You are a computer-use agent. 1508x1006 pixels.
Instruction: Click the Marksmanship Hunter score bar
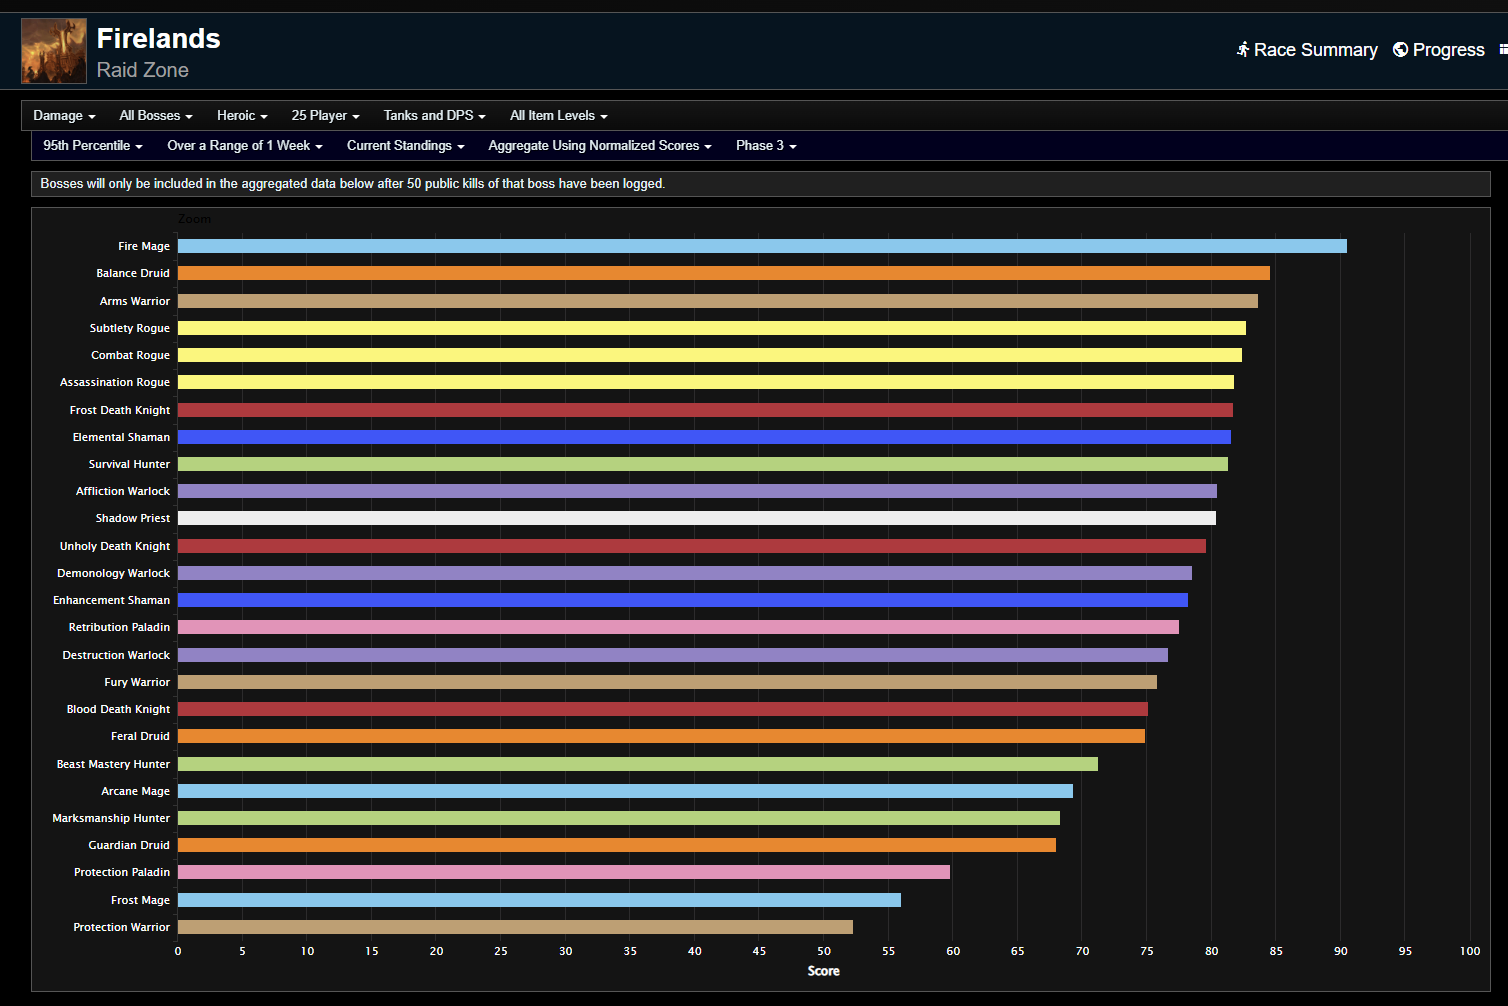point(619,818)
